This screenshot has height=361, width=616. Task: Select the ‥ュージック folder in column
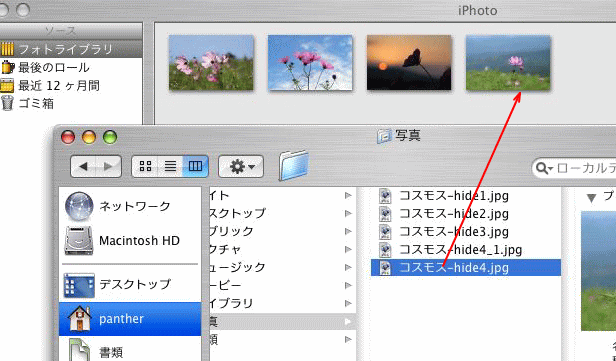pos(282,268)
